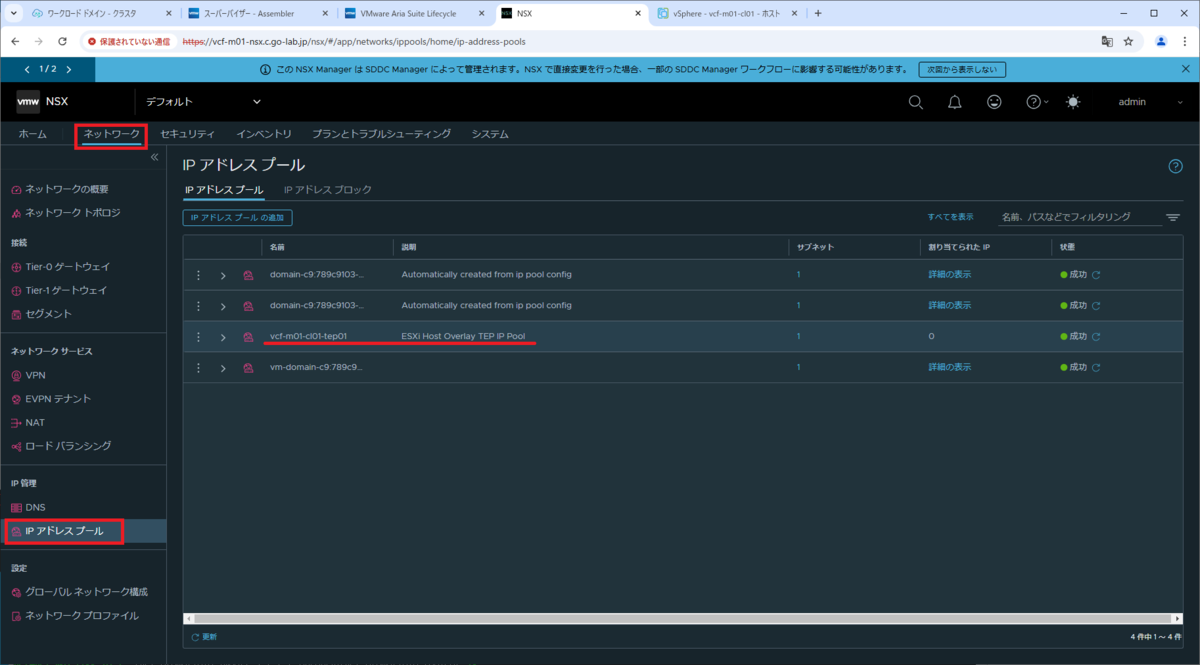Go to previous banner message arrow
The width and height of the screenshot is (1200, 665).
(x=27, y=69)
